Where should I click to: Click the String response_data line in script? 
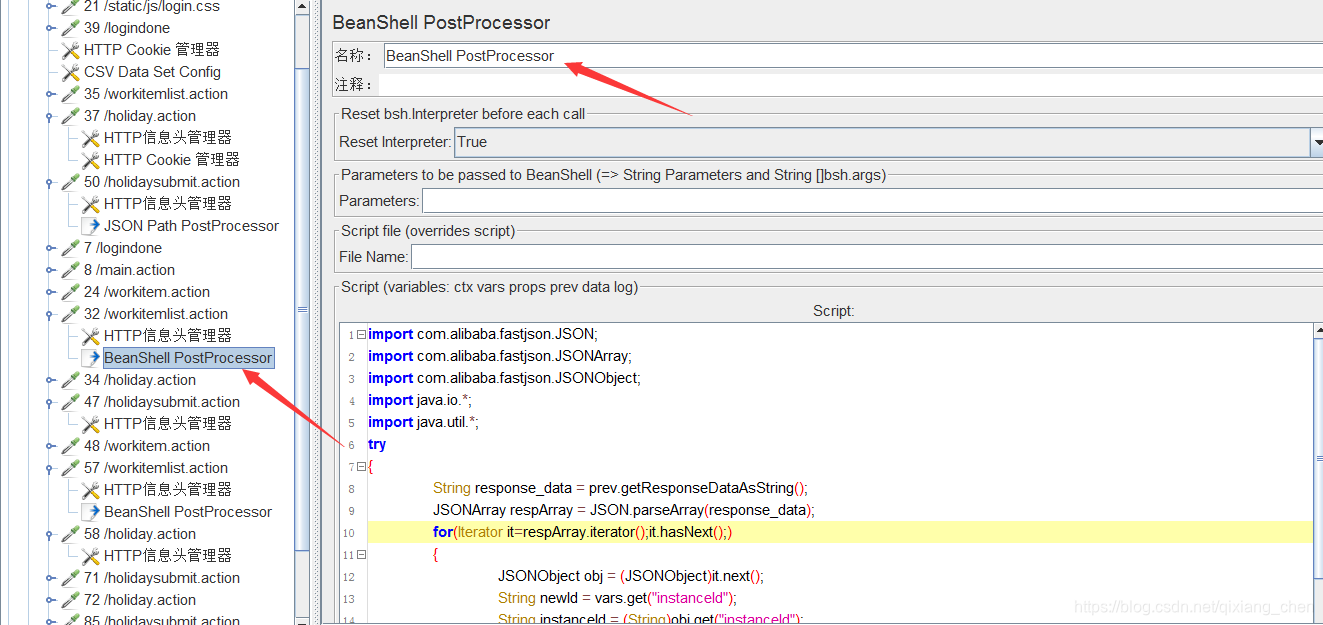point(620,488)
